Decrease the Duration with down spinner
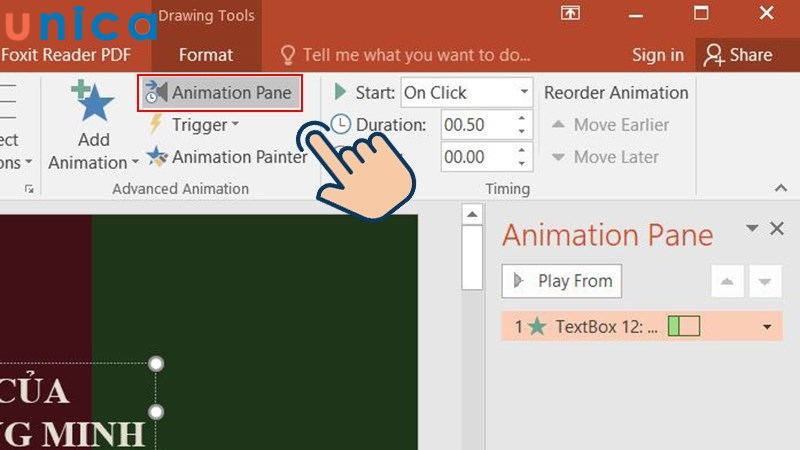The height and width of the screenshot is (450, 800). 521,132
